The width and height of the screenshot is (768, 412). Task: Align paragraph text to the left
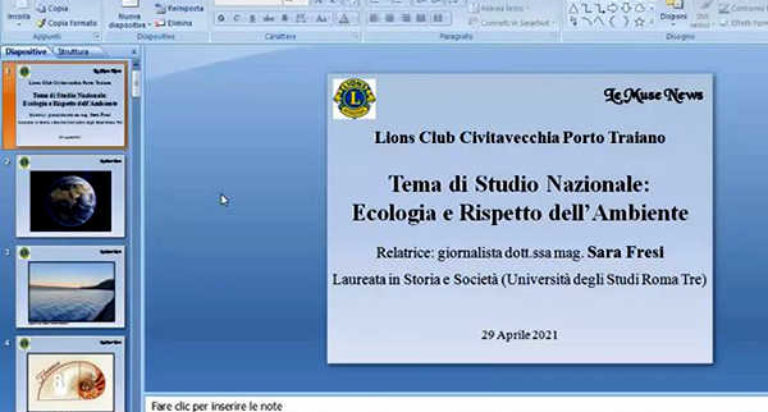[x=374, y=18]
